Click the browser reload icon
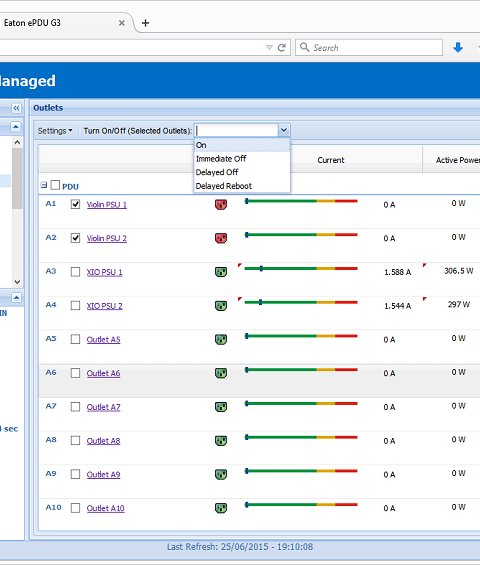The height and width of the screenshot is (565, 480). [x=282, y=48]
